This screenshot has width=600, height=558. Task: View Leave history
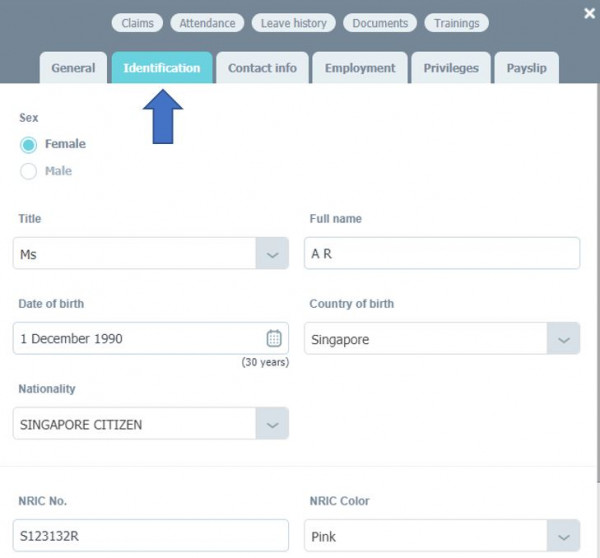293,23
